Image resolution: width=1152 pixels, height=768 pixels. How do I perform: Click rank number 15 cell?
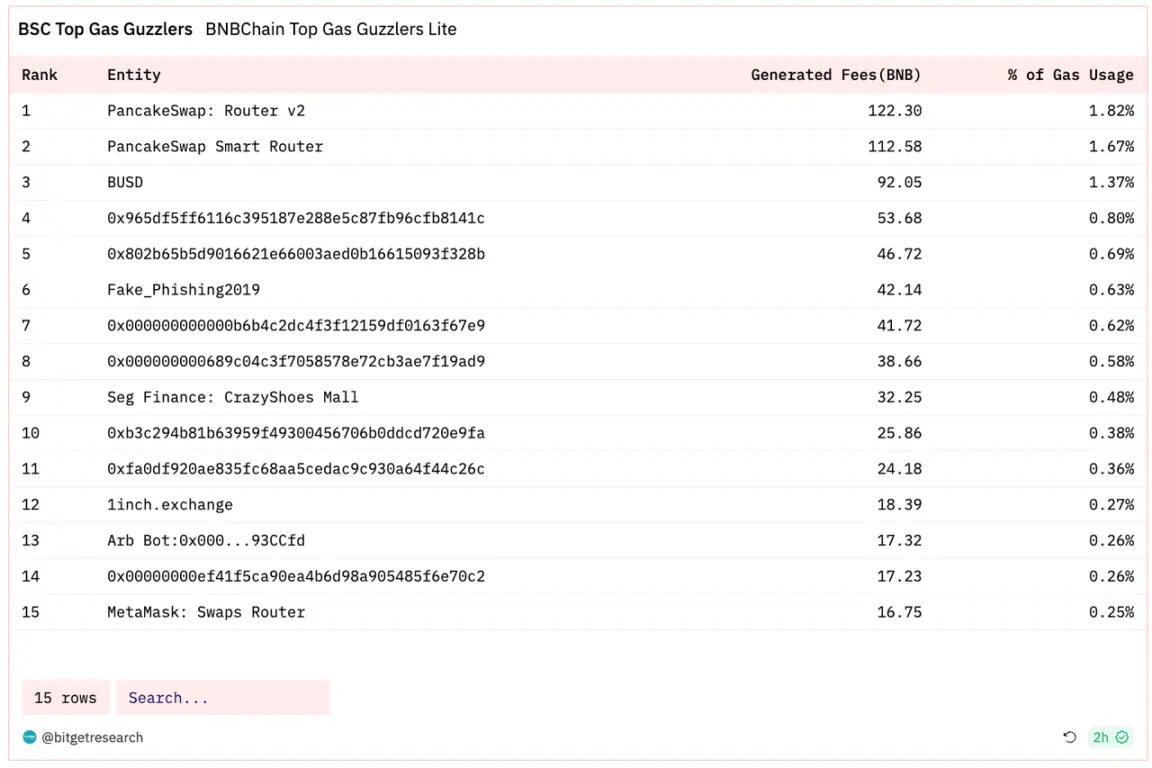click(x=30, y=612)
